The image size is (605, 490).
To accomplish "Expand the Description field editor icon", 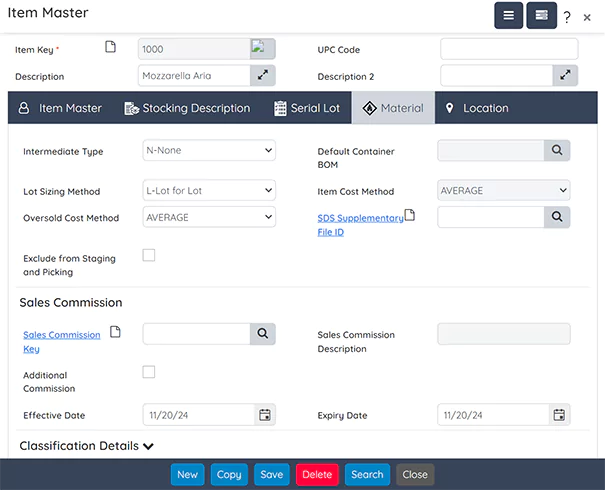I will click(263, 76).
